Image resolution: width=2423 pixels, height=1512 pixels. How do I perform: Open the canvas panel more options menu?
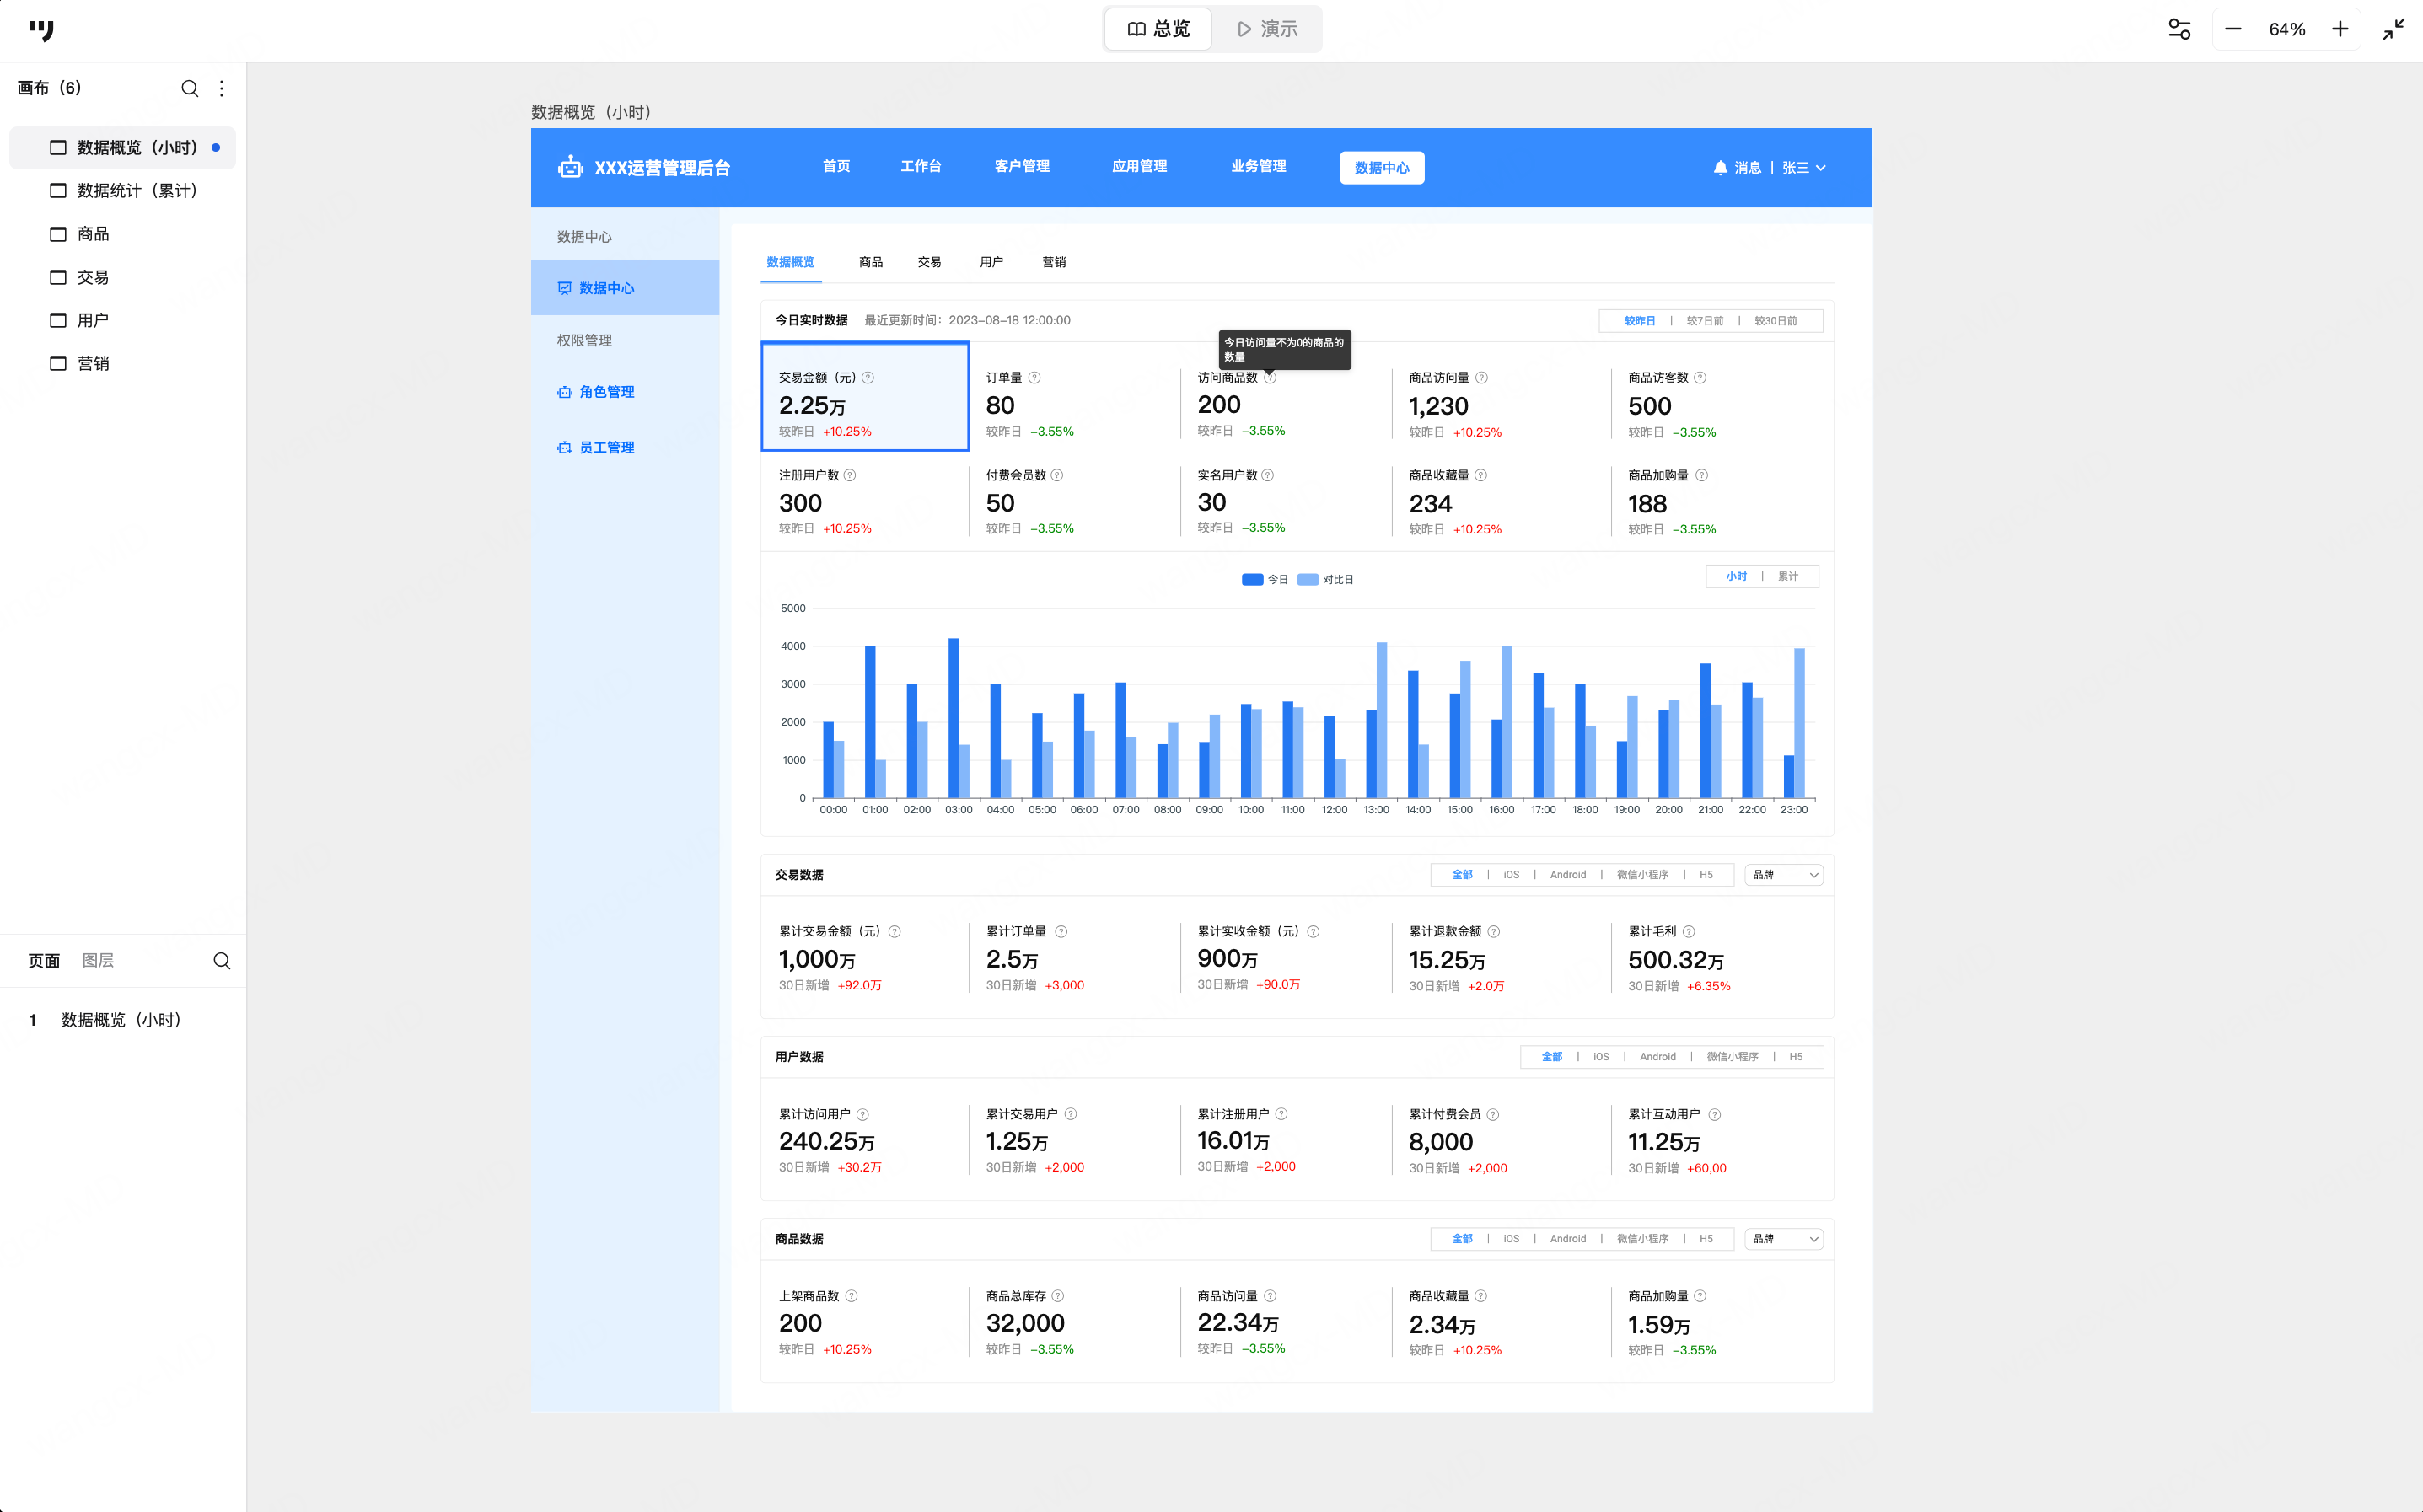222,88
